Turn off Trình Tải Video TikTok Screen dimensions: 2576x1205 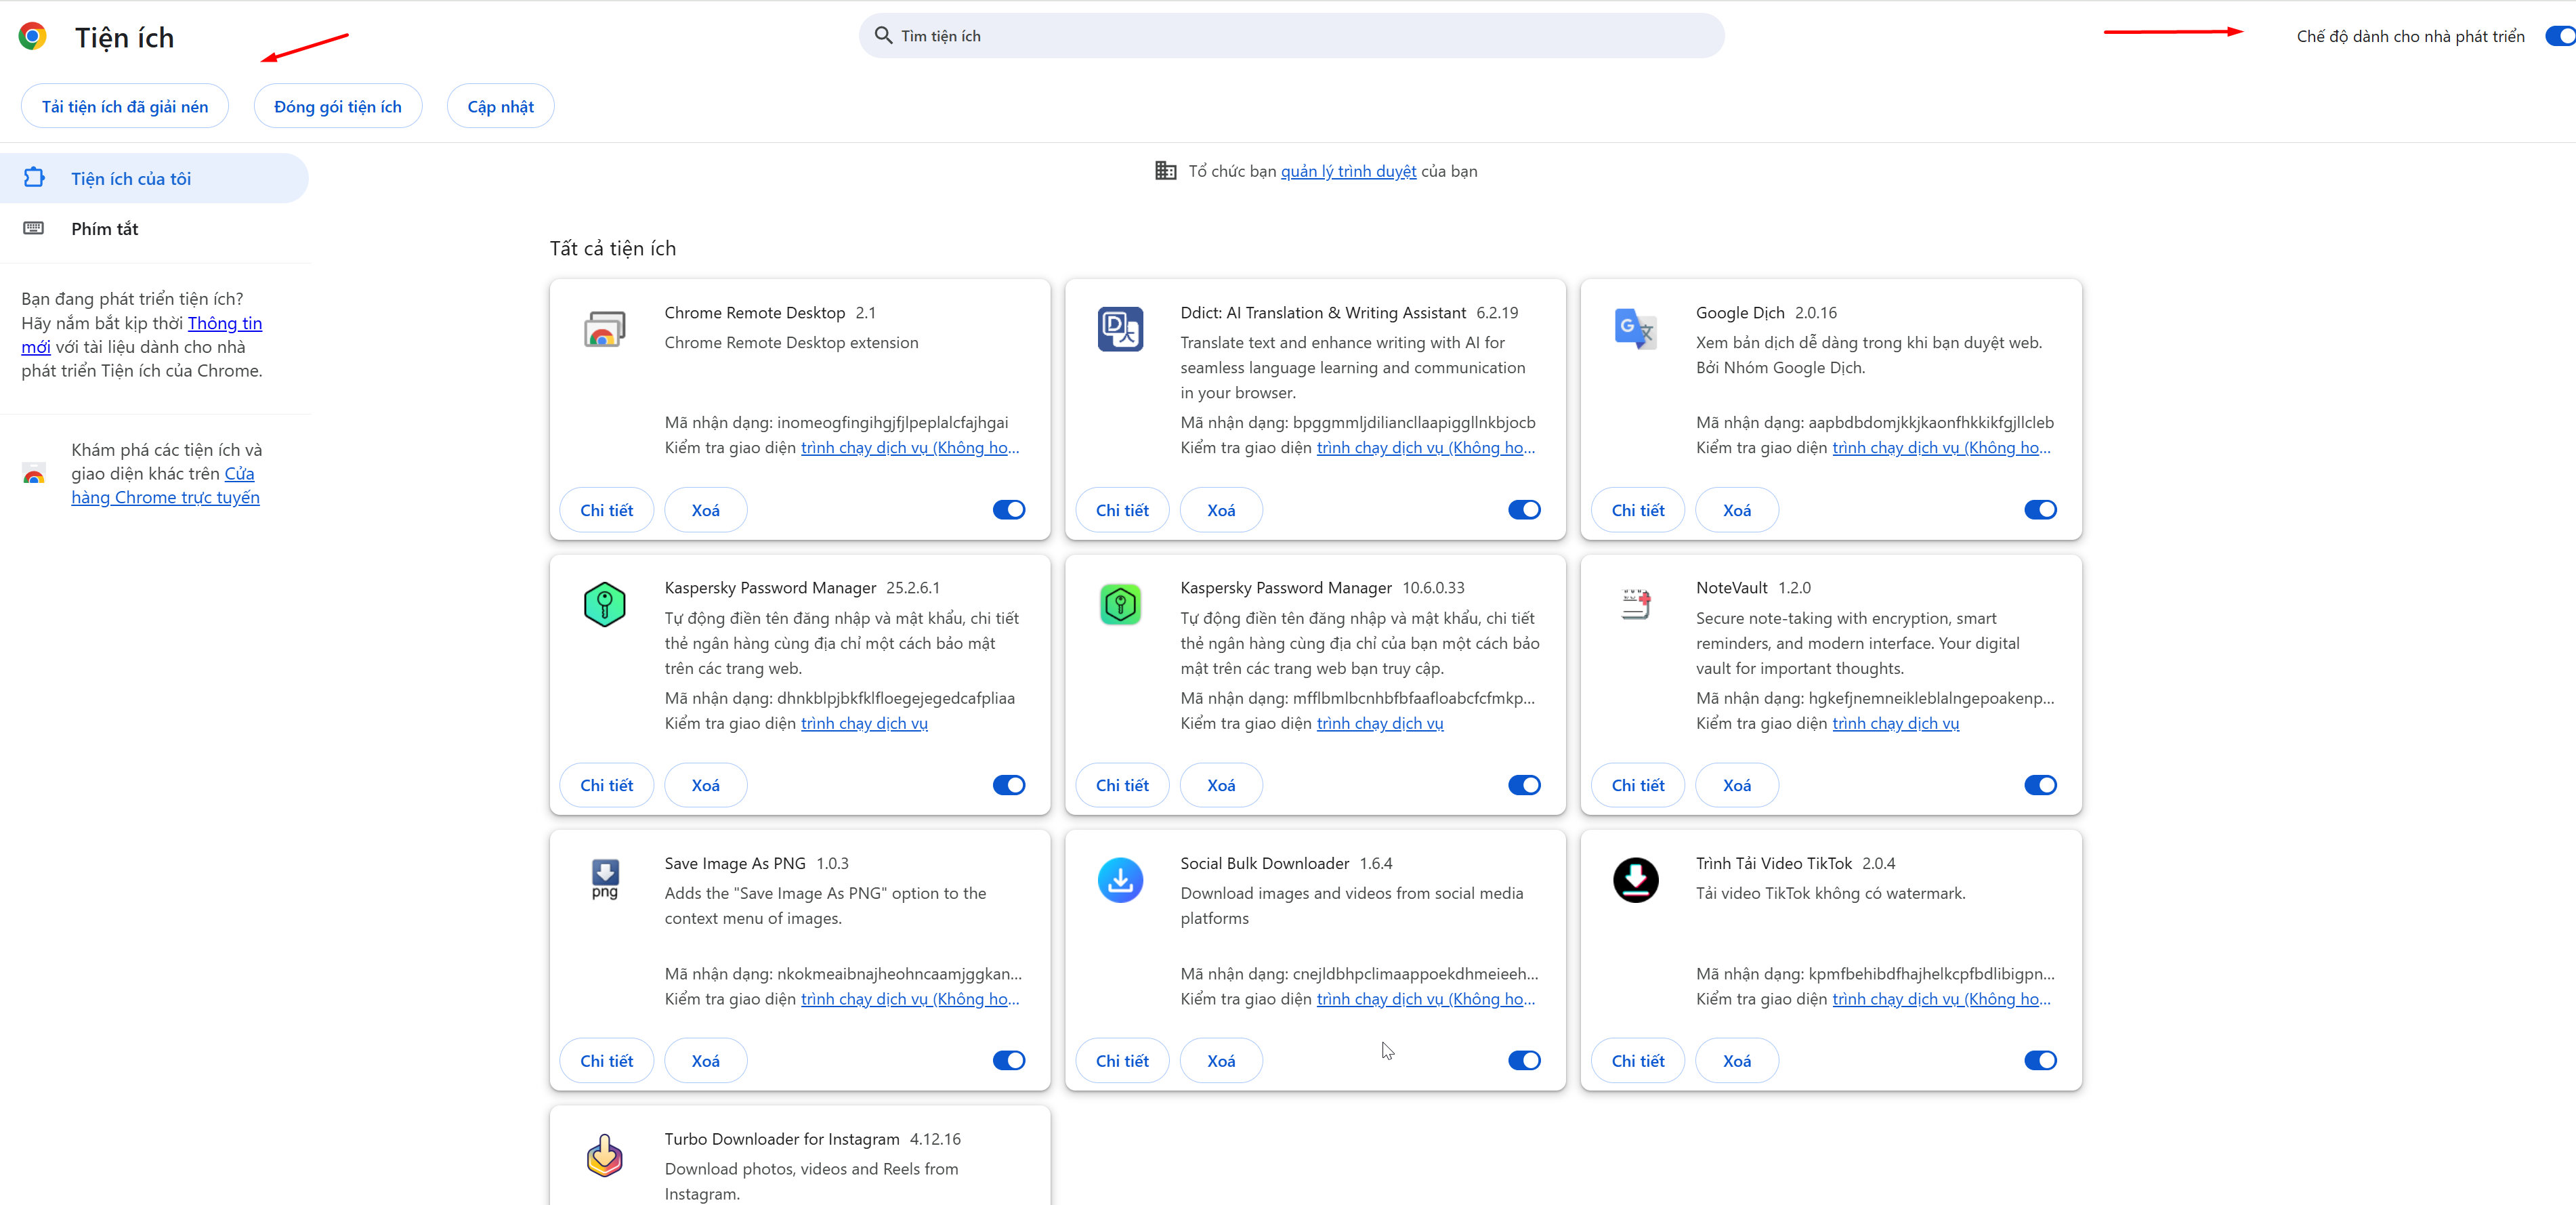[x=2040, y=1060]
